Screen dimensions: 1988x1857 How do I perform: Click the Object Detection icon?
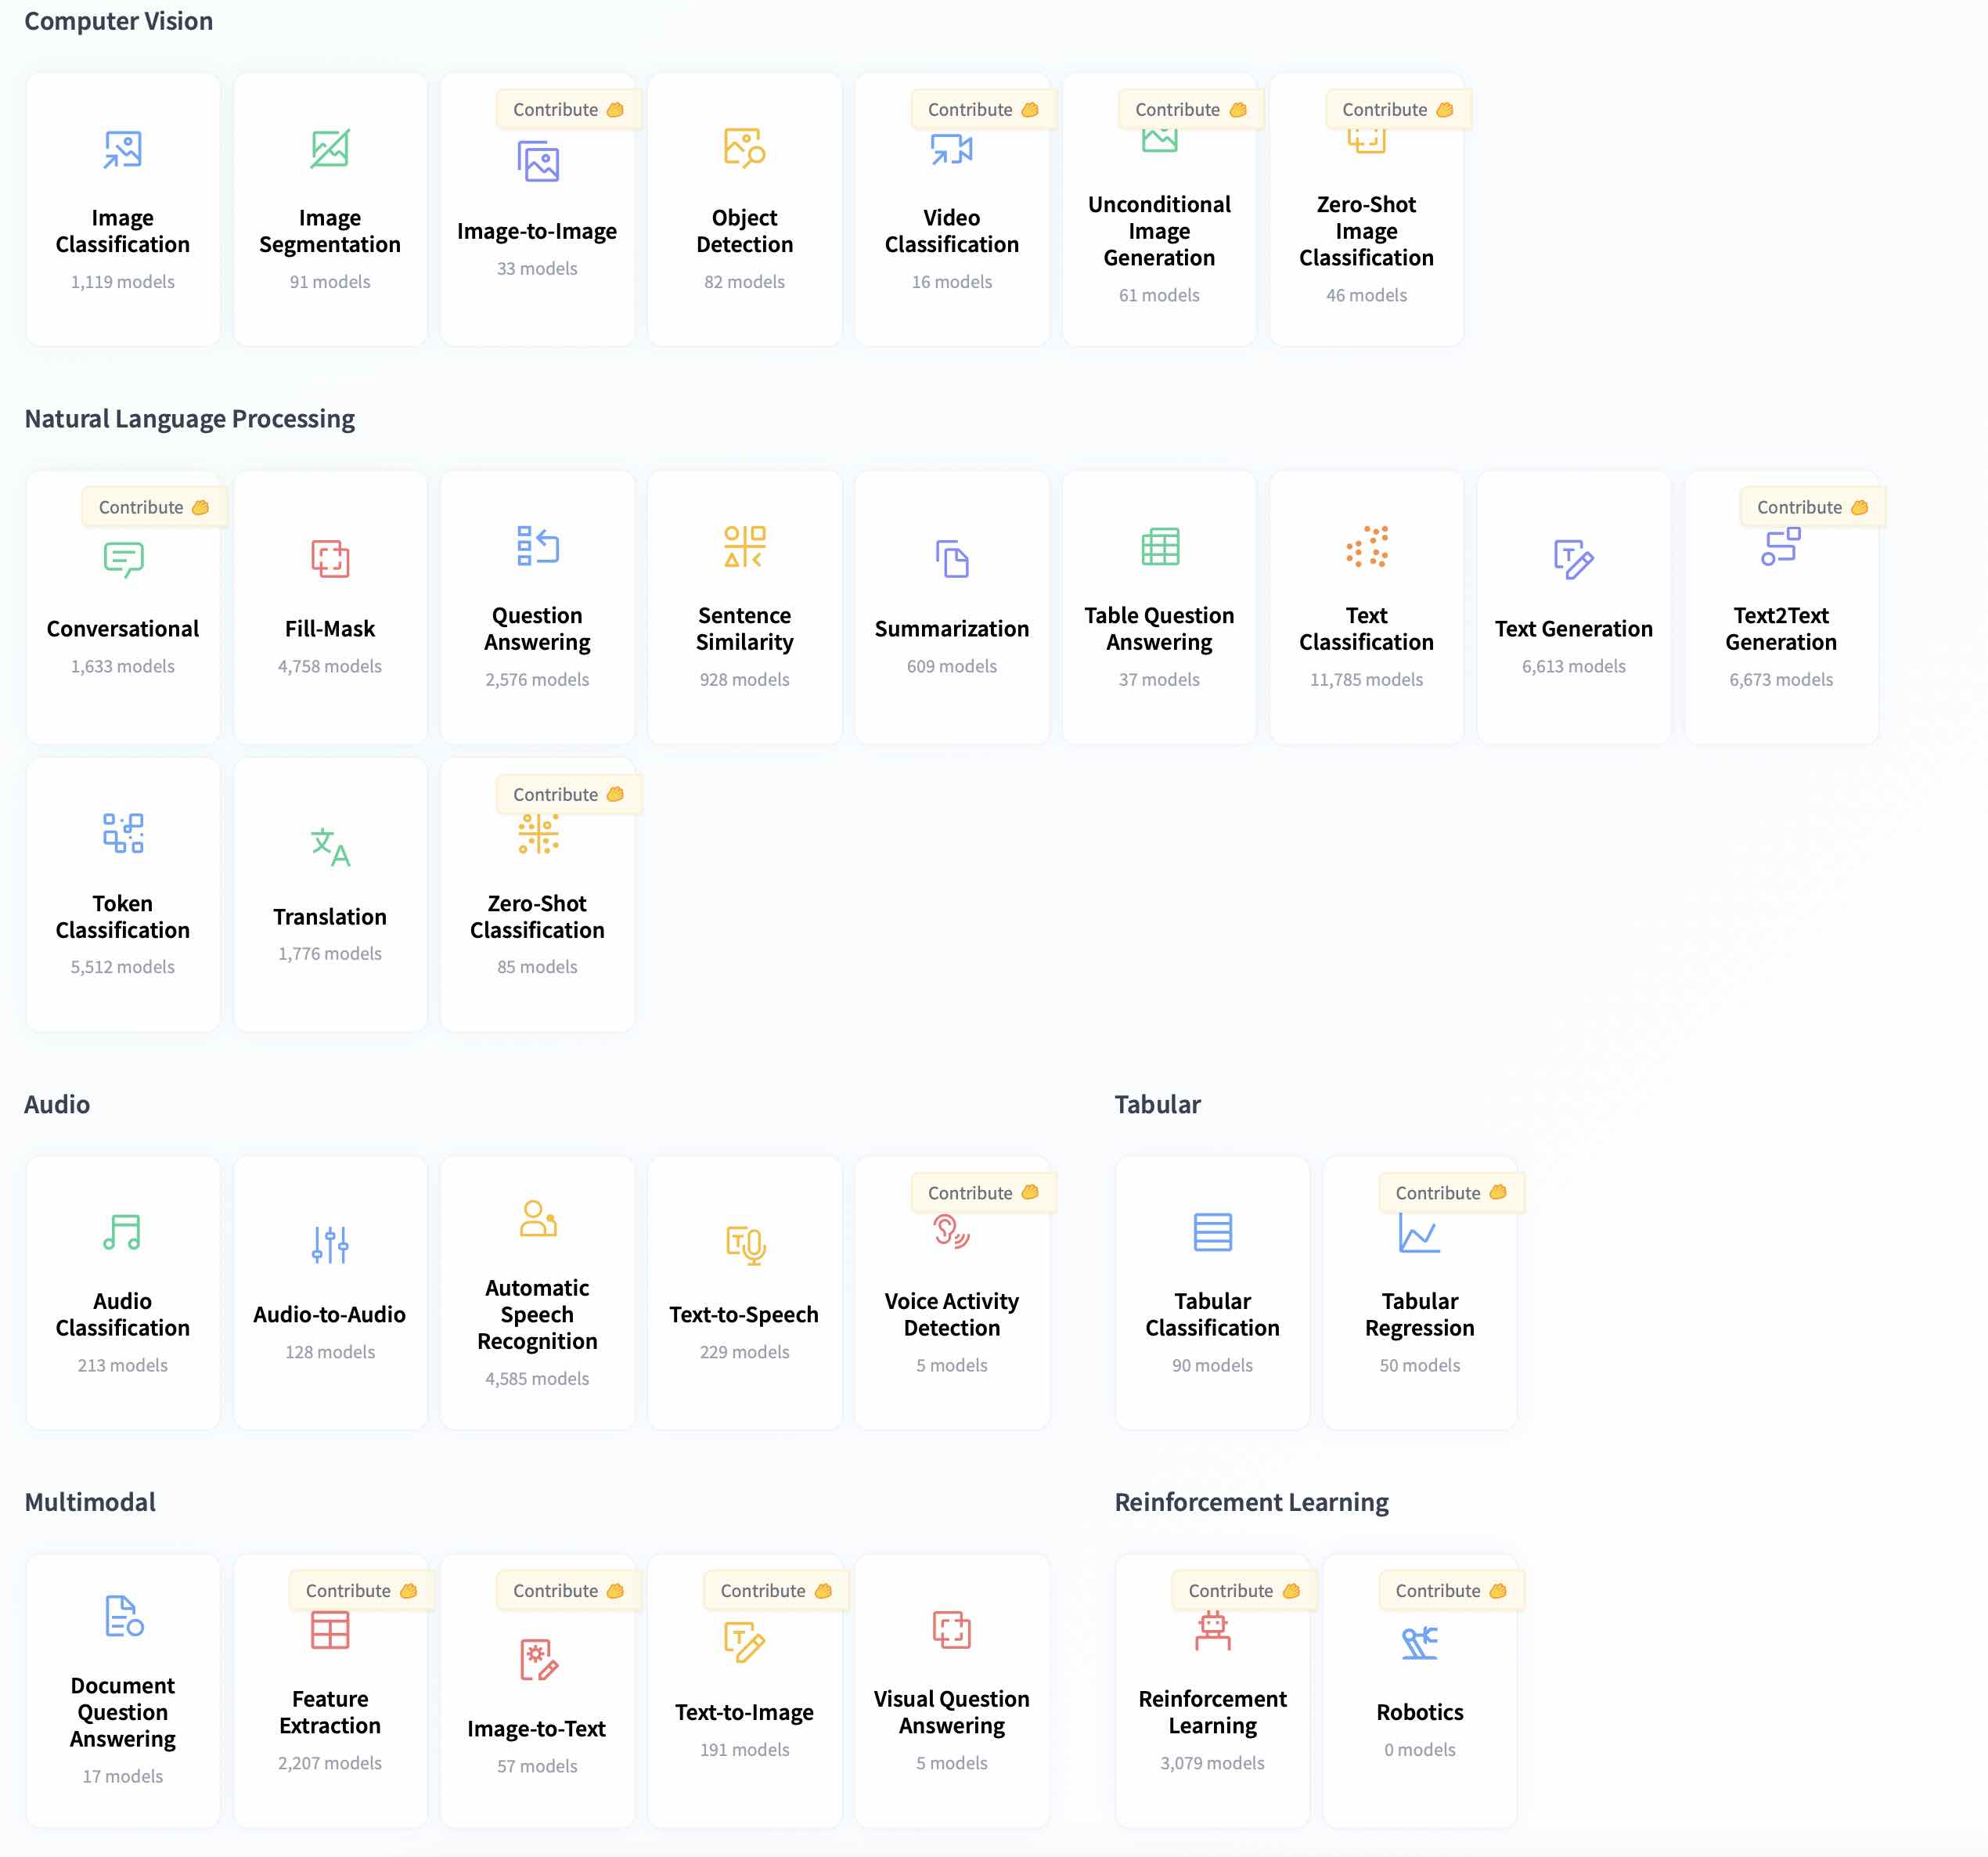pos(744,148)
